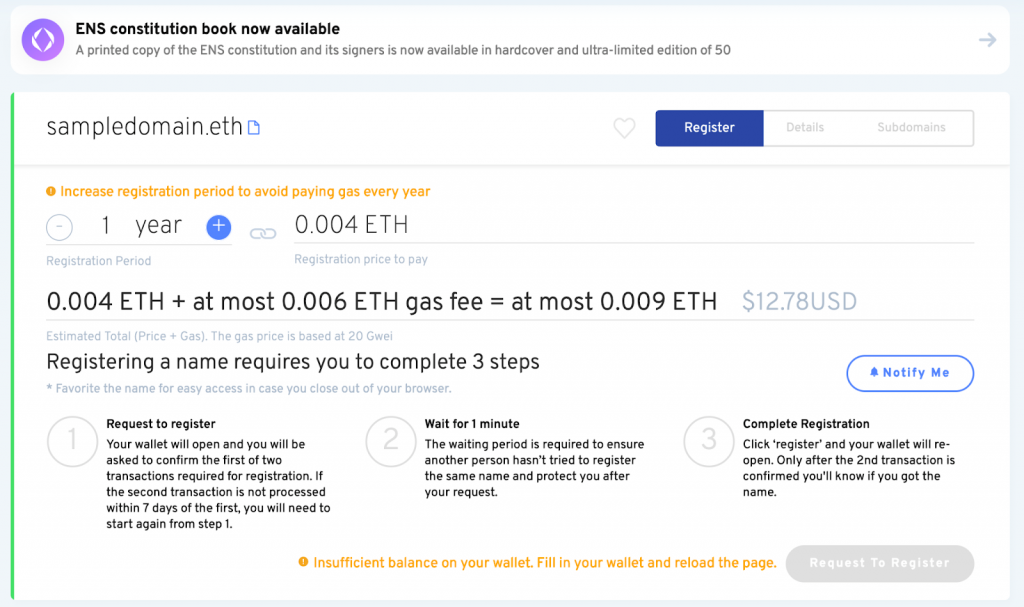Click the step 3 circle icon
The height and width of the screenshot is (607, 1024).
(708, 442)
